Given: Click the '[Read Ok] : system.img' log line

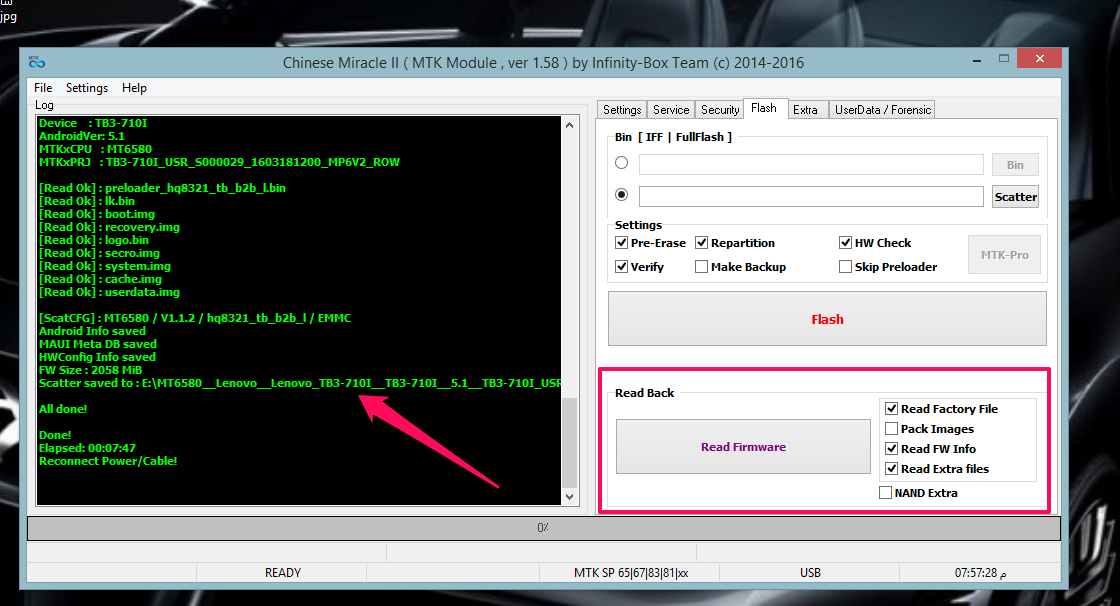Looking at the screenshot, I should (105, 266).
